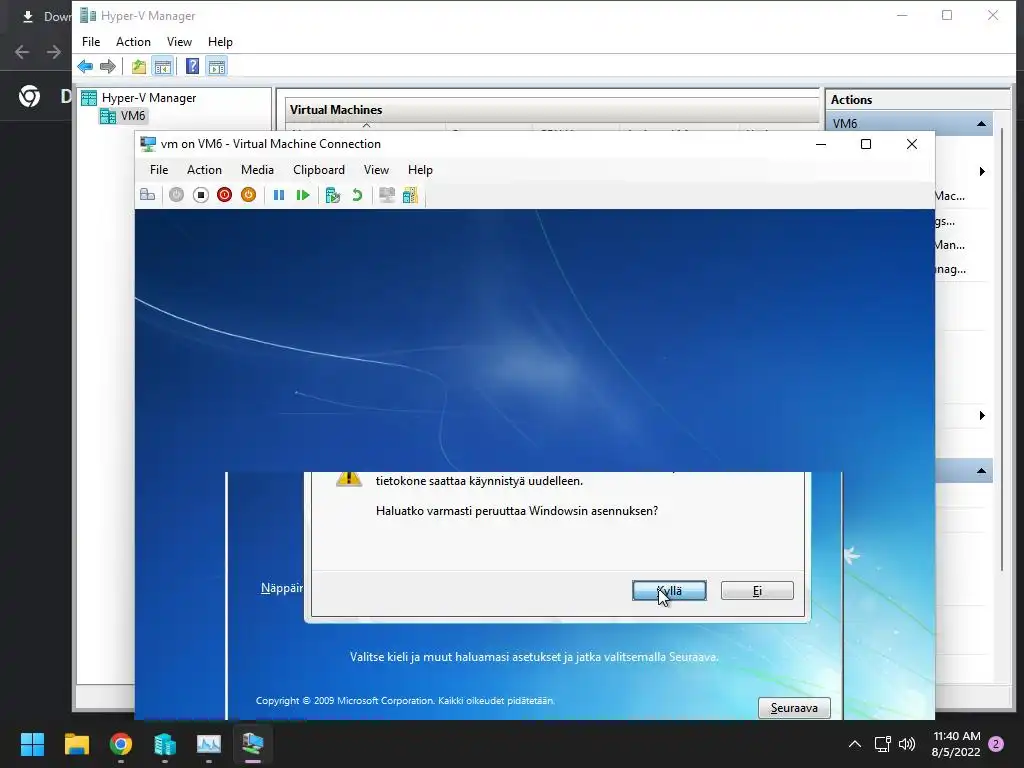This screenshot has height=768, width=1024.
Task: Go forward with Hyper-V Manager grey arrow
Action: pos(108,66)
